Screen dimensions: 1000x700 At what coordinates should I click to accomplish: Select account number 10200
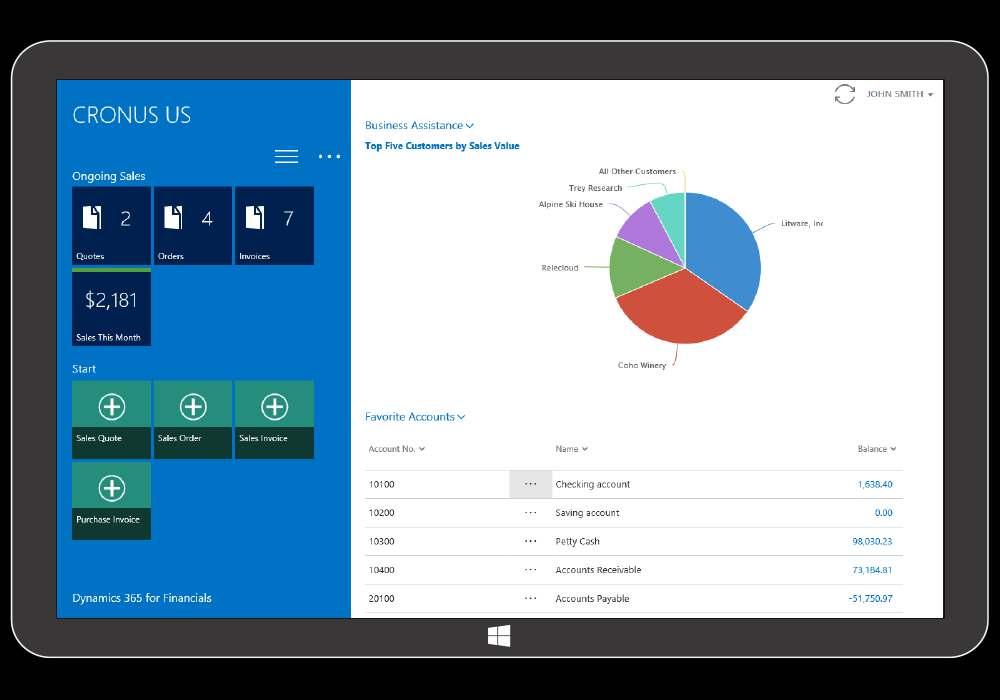(x=381, y=513)
